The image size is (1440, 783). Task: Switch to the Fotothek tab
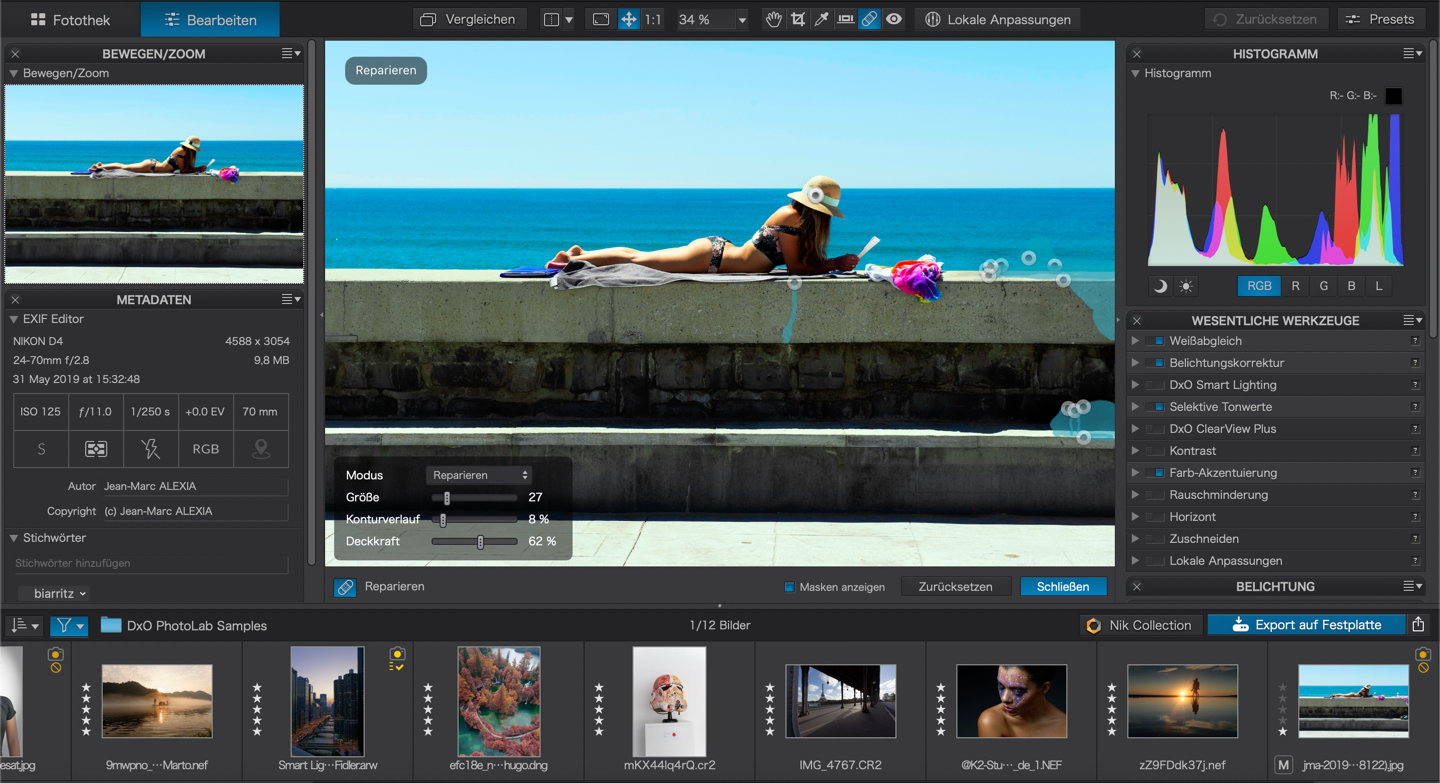[70, 19]
